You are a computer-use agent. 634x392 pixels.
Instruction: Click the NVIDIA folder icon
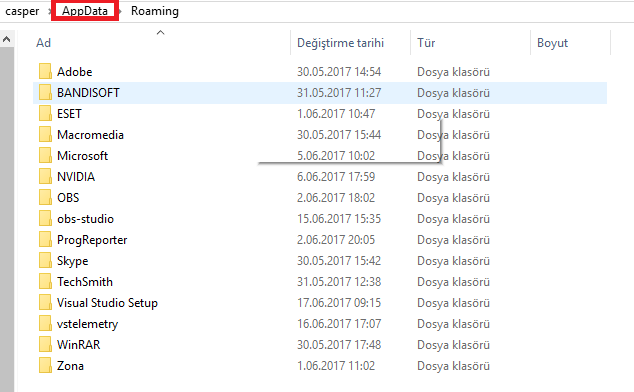pos(45,177)
